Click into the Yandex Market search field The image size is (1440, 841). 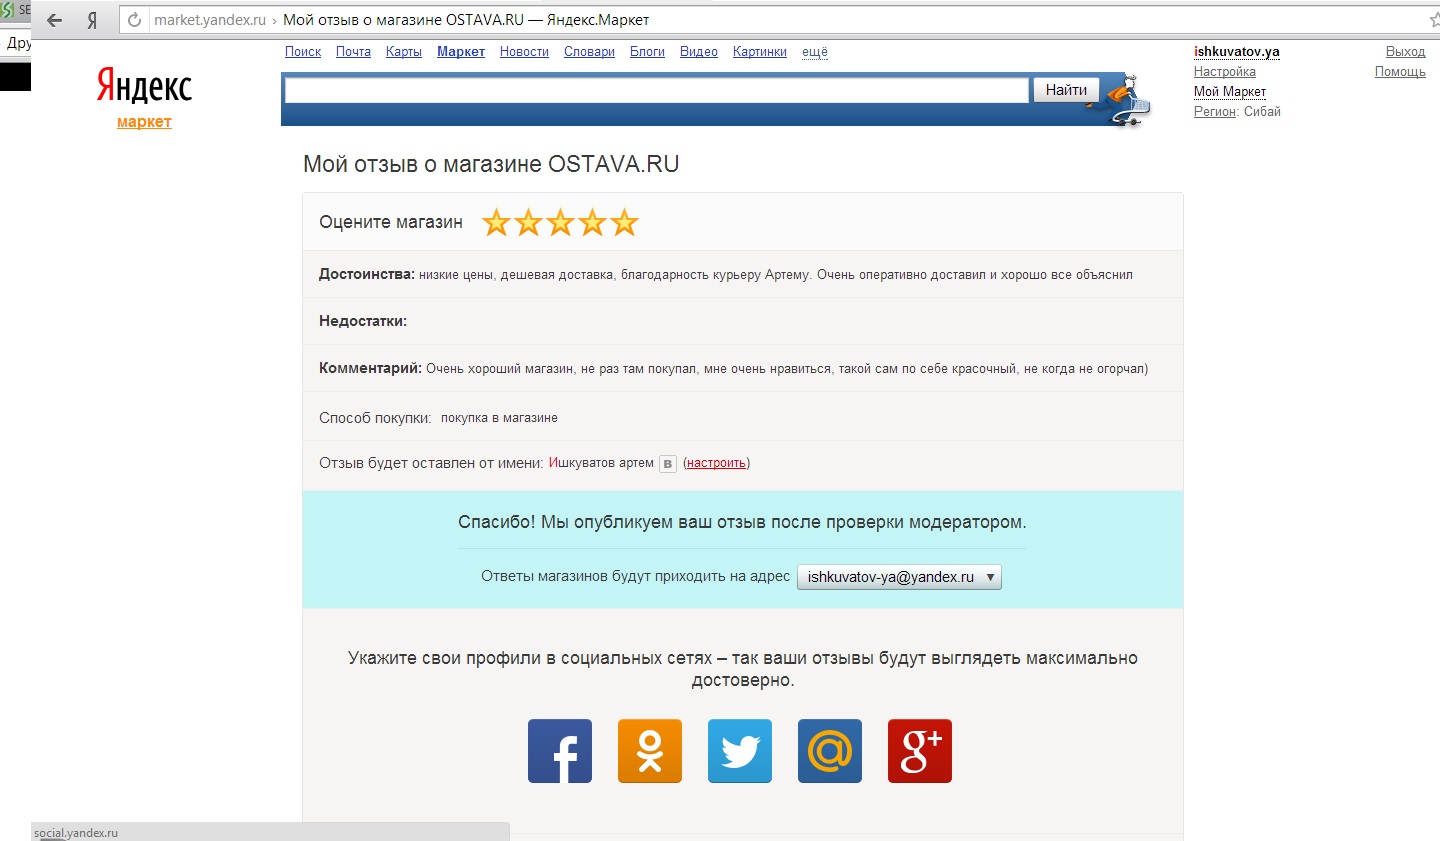click(657, 90)
